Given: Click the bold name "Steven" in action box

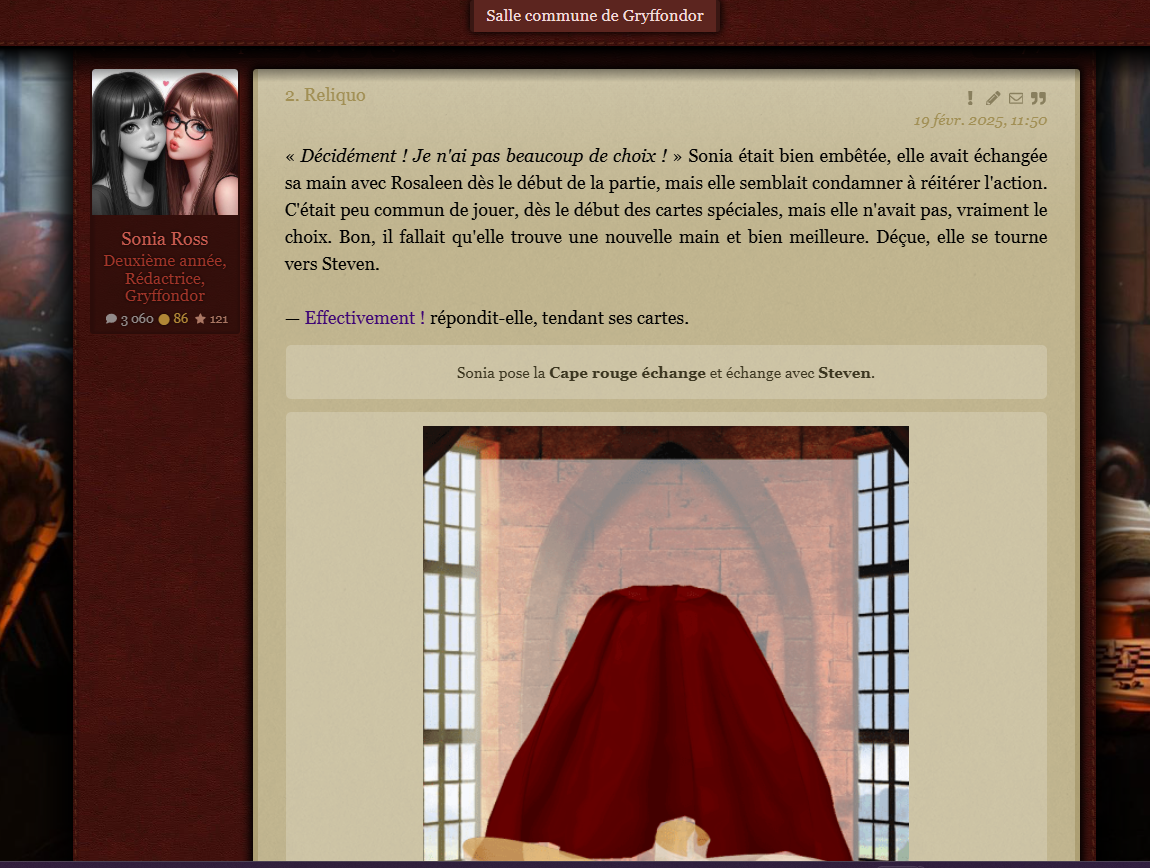Looking at the screenshot, I should pos(845,373).
